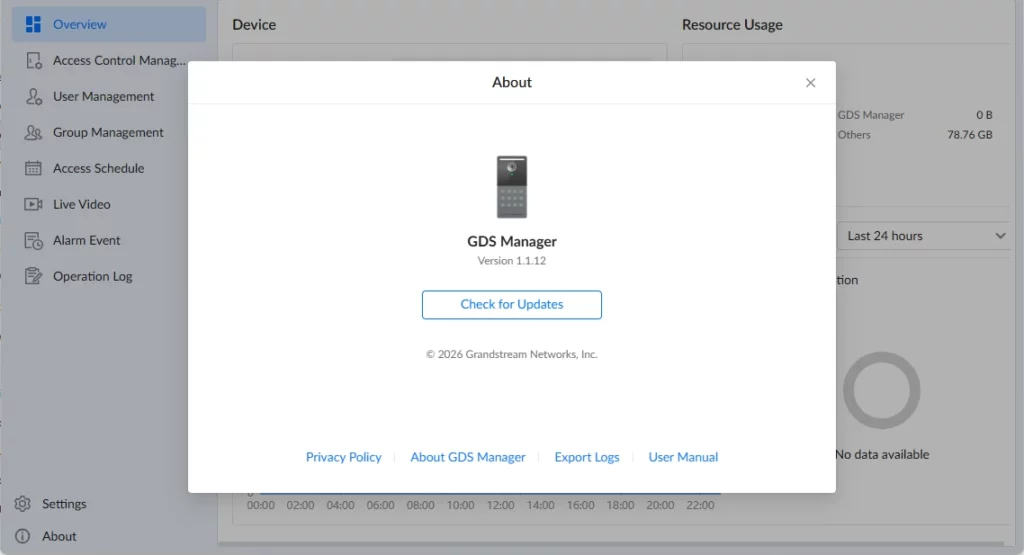Open the Overview menu item
Viewport: 1024px width, 555px height.
[108, 24]
